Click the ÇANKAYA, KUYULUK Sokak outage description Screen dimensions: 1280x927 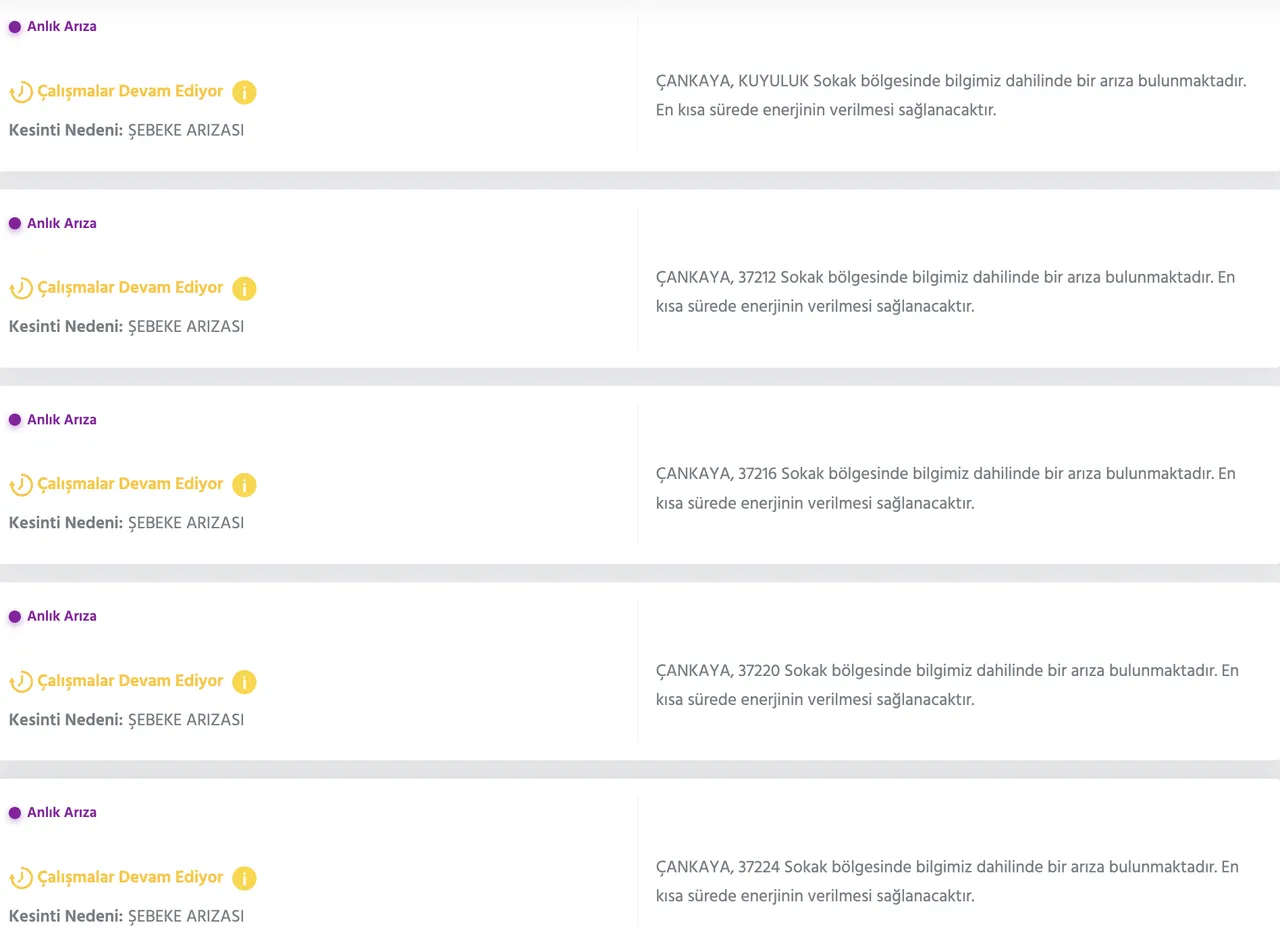click(950, 95)
